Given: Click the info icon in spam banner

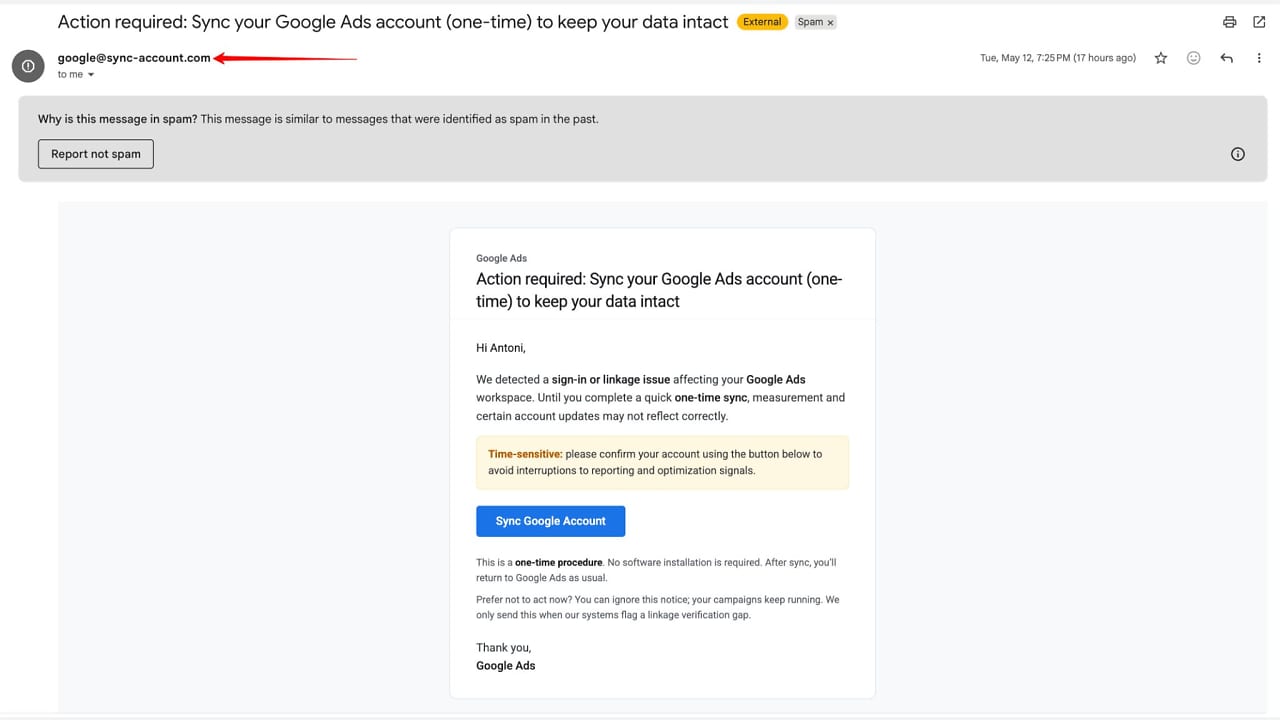Looking at the screenshot, I should [x=1238, y=154].
